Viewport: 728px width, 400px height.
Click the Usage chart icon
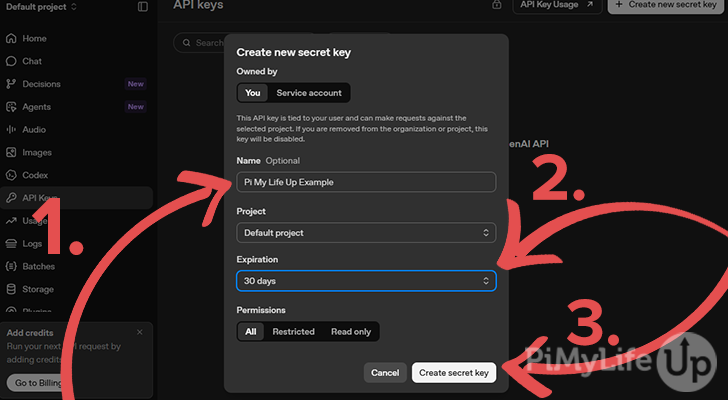pos(11,221)
